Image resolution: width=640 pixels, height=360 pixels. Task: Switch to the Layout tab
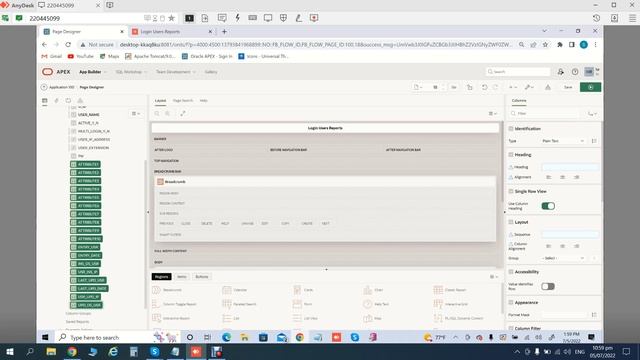pyautogui.click(x=160, y=100)
